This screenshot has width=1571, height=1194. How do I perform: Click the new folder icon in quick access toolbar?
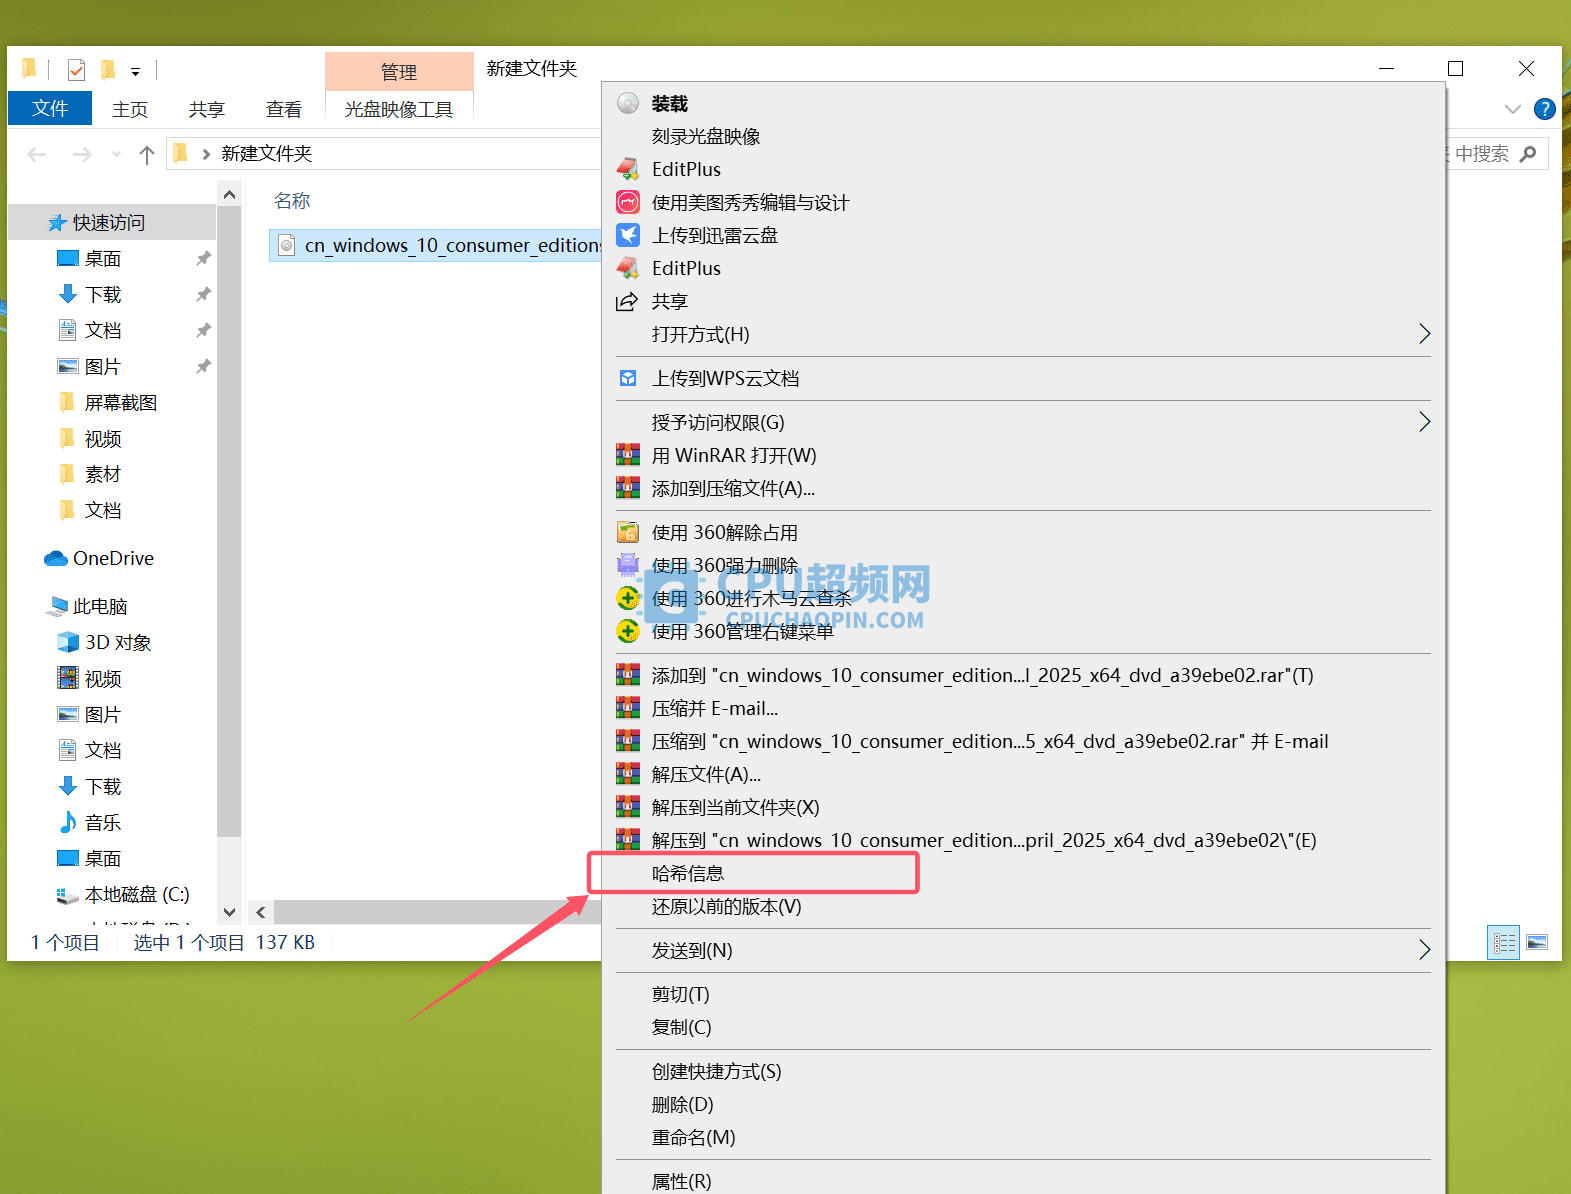point(107,70)
